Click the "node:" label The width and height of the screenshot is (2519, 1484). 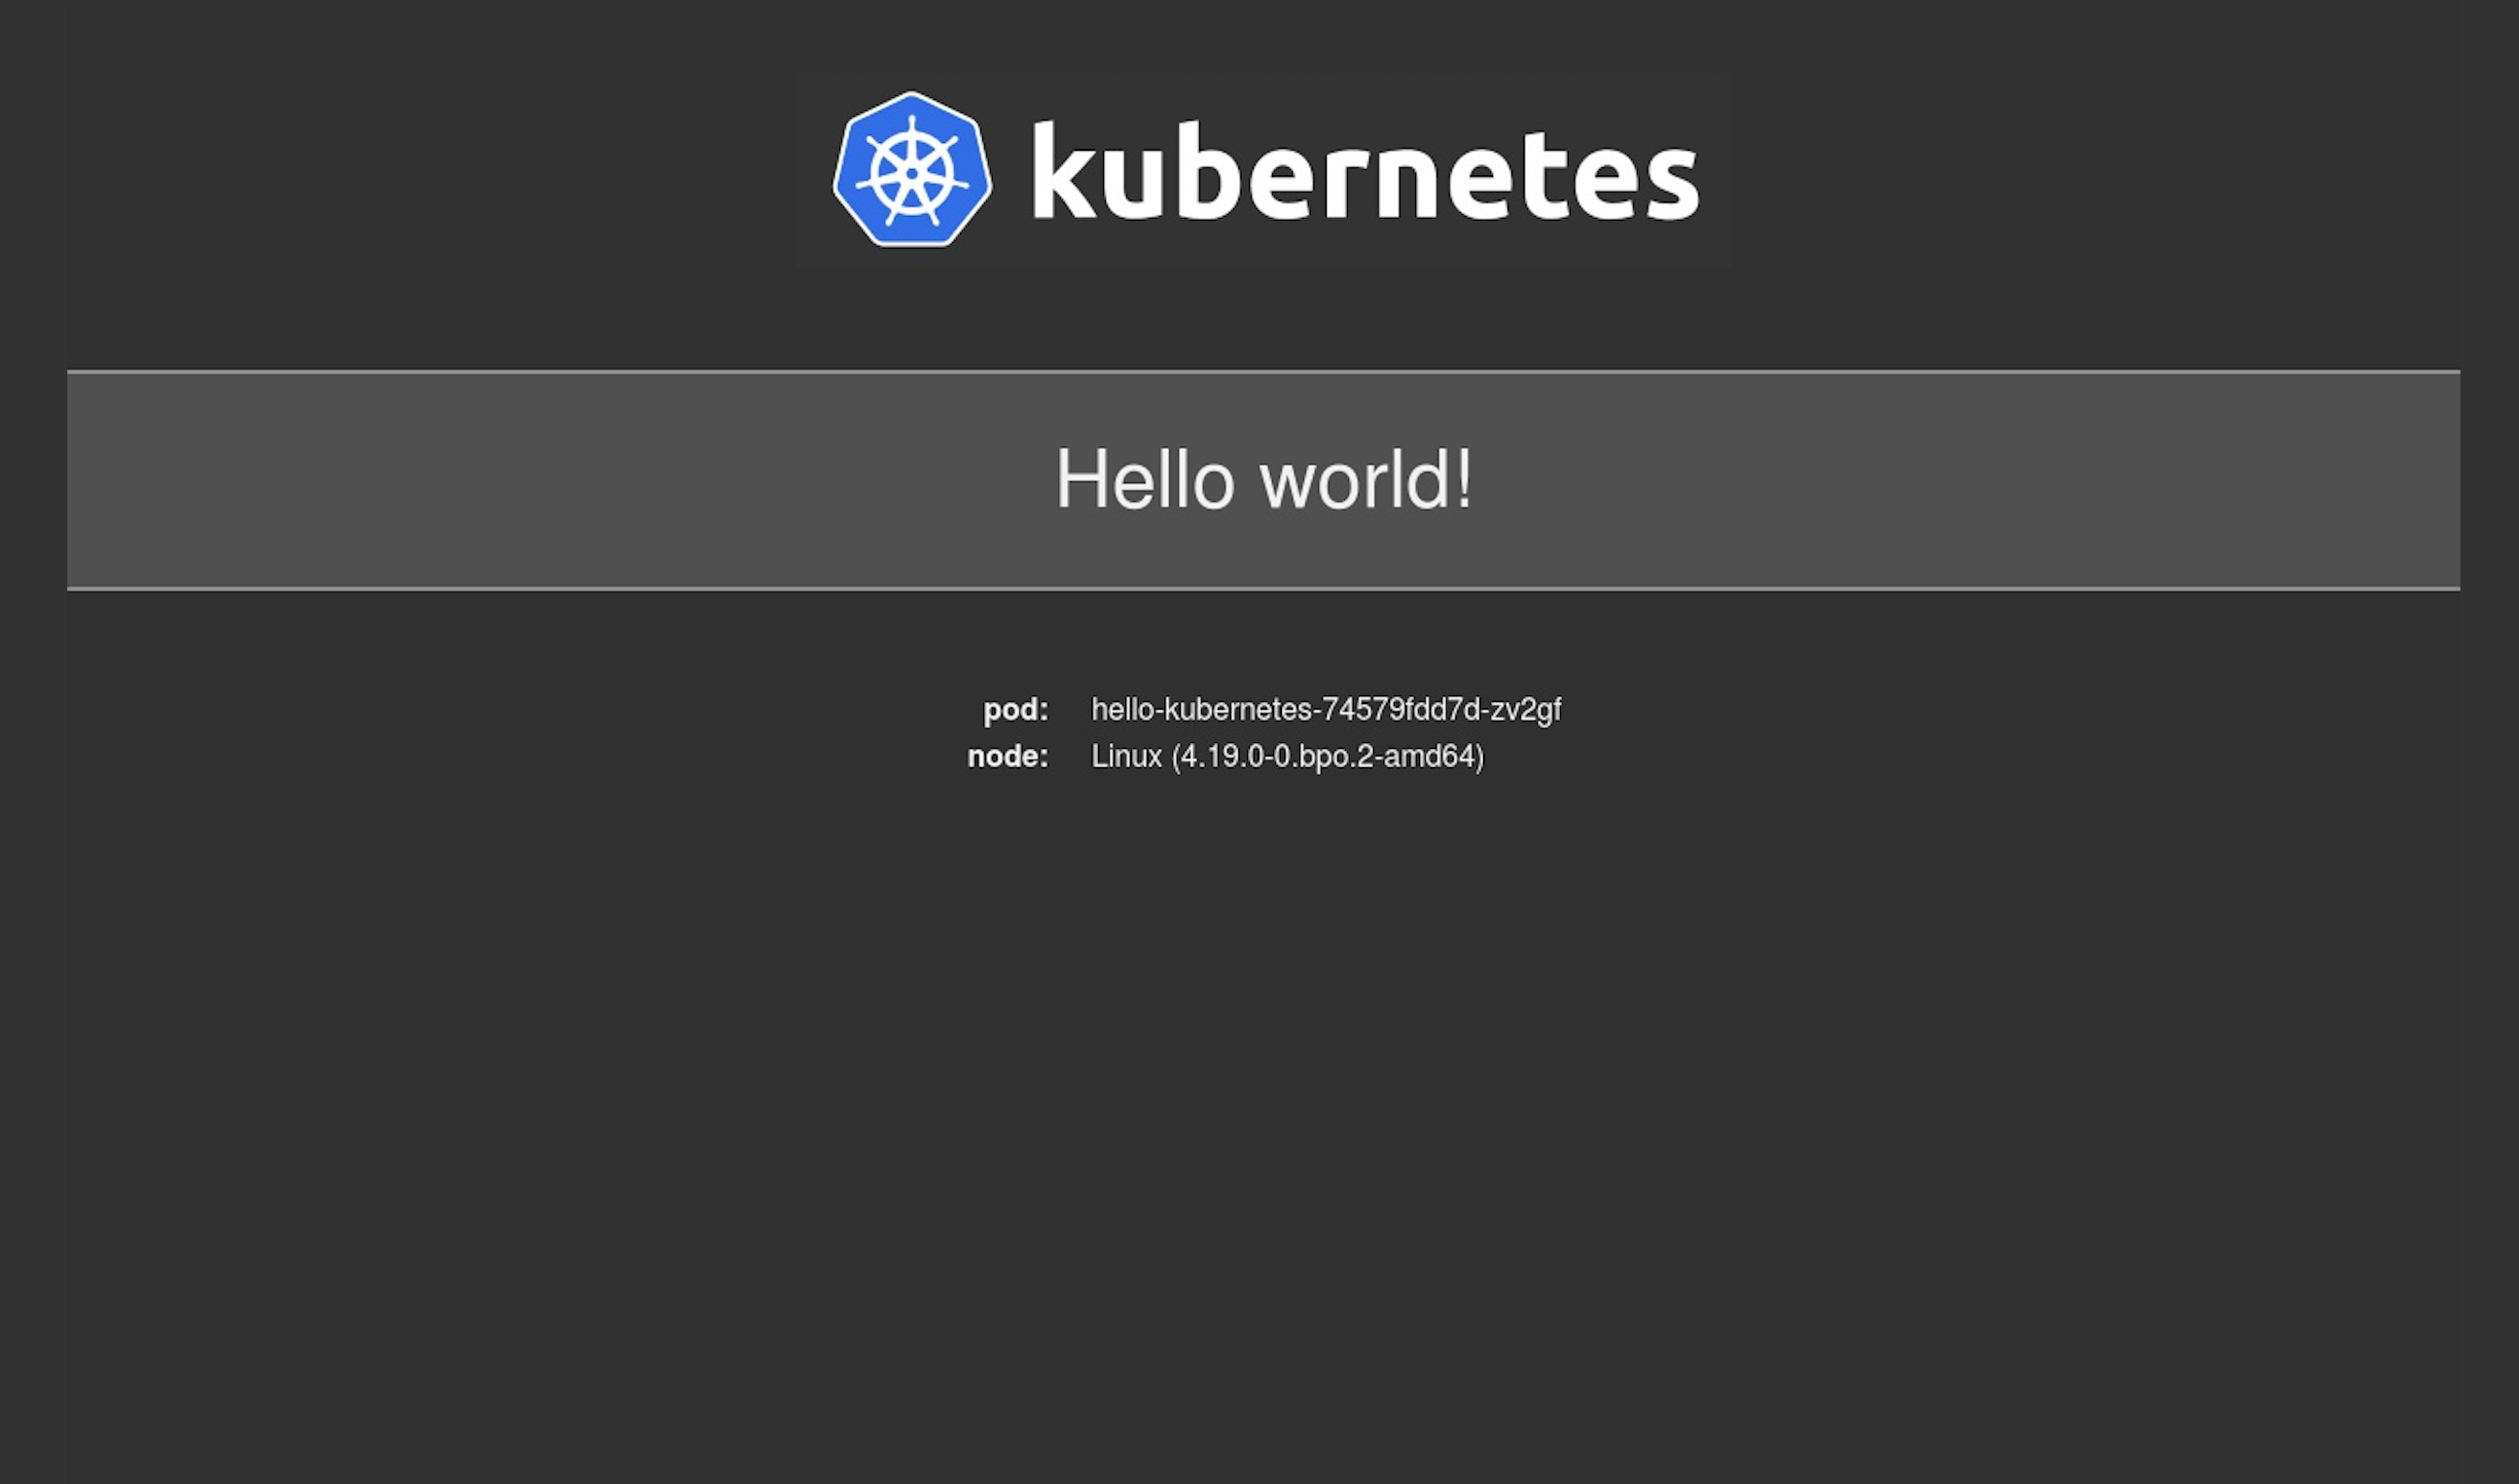[1008, 756]
